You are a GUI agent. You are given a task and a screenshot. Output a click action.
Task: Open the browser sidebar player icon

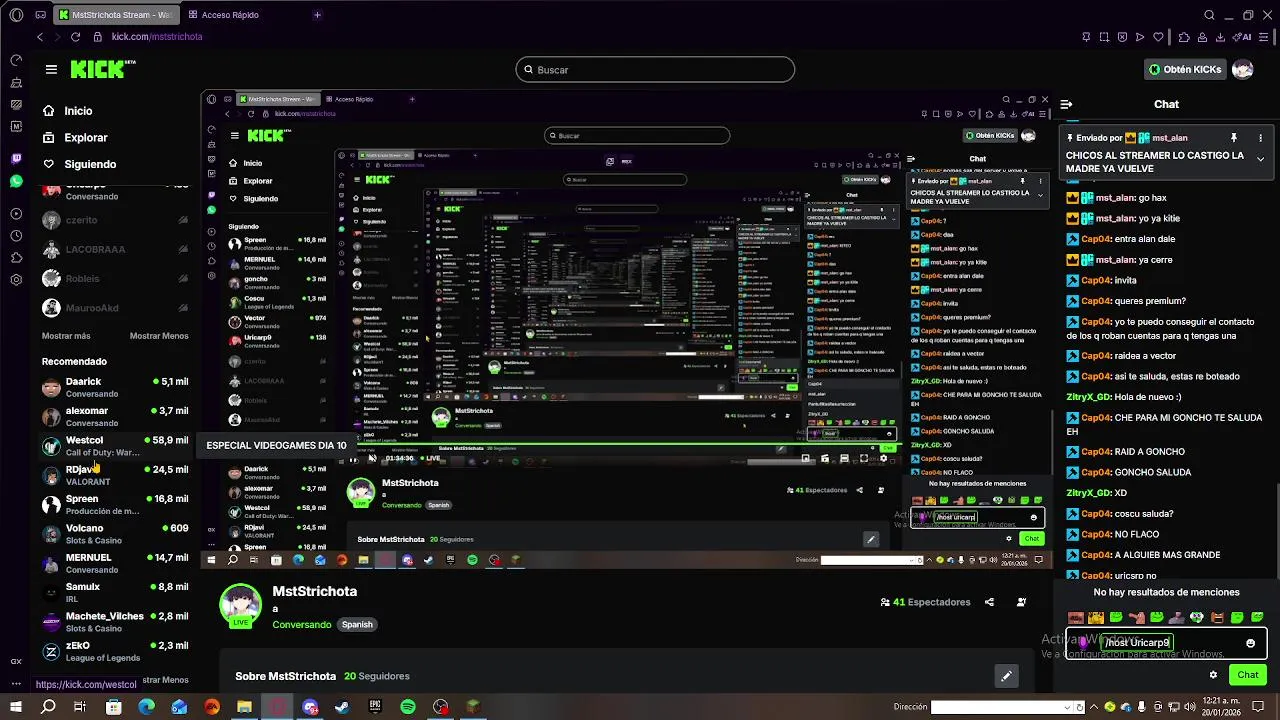tap(16, 214)
